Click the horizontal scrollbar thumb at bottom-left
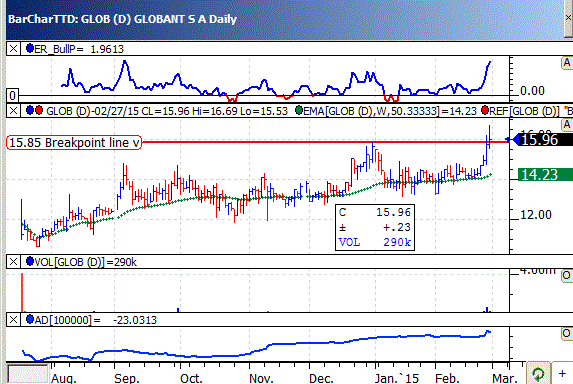 coord(28,374)
